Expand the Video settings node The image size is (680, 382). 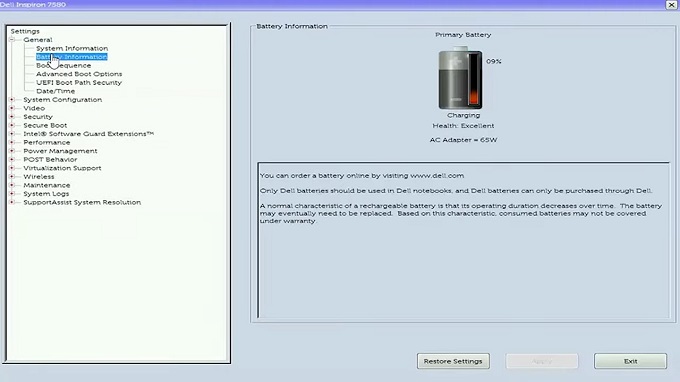(x=12, y=108)
